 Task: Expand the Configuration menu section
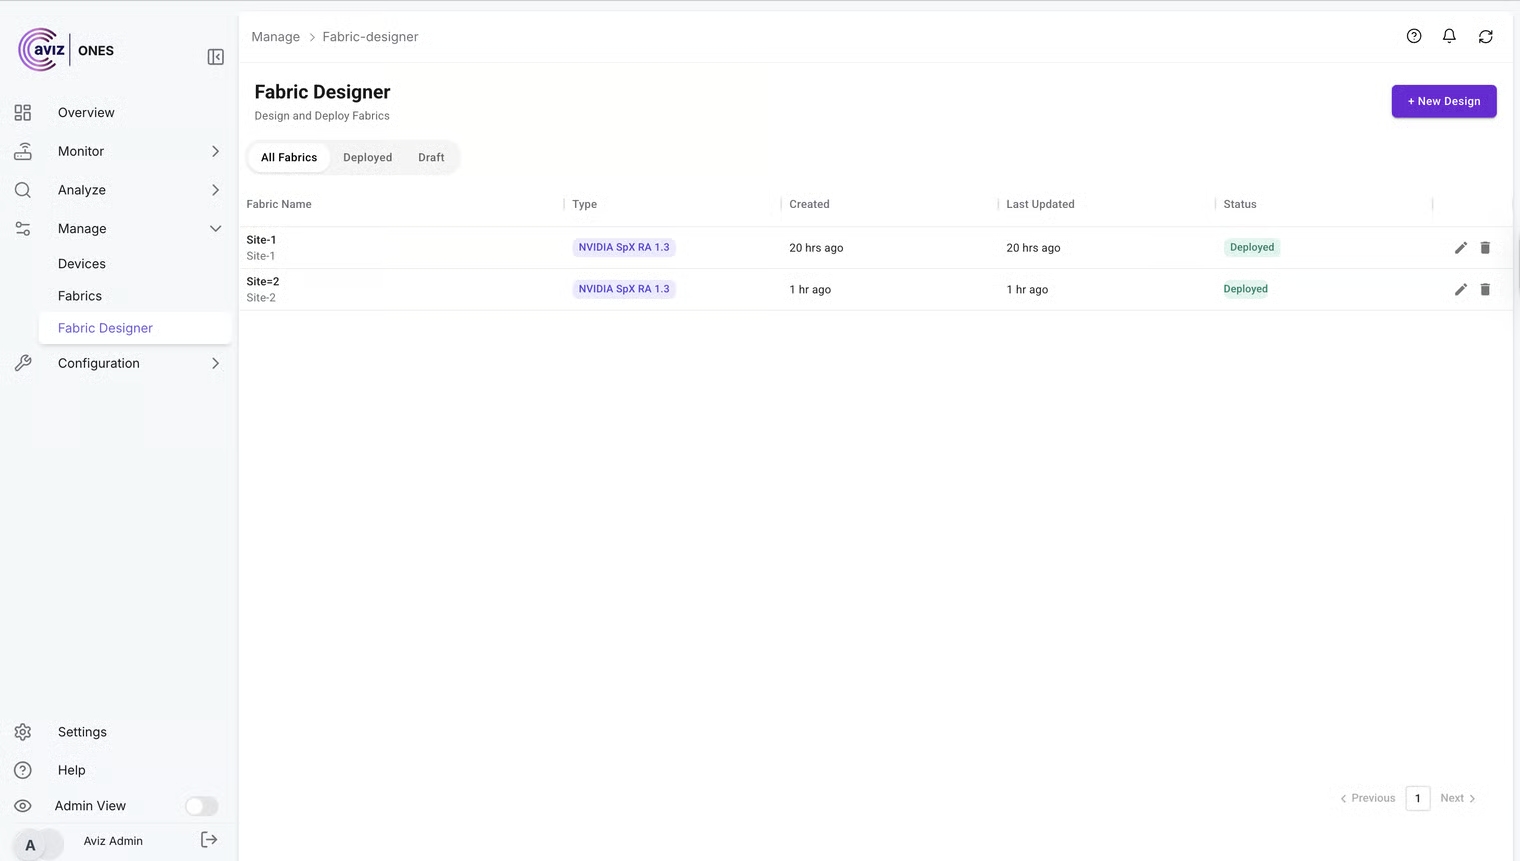point(215,363)
